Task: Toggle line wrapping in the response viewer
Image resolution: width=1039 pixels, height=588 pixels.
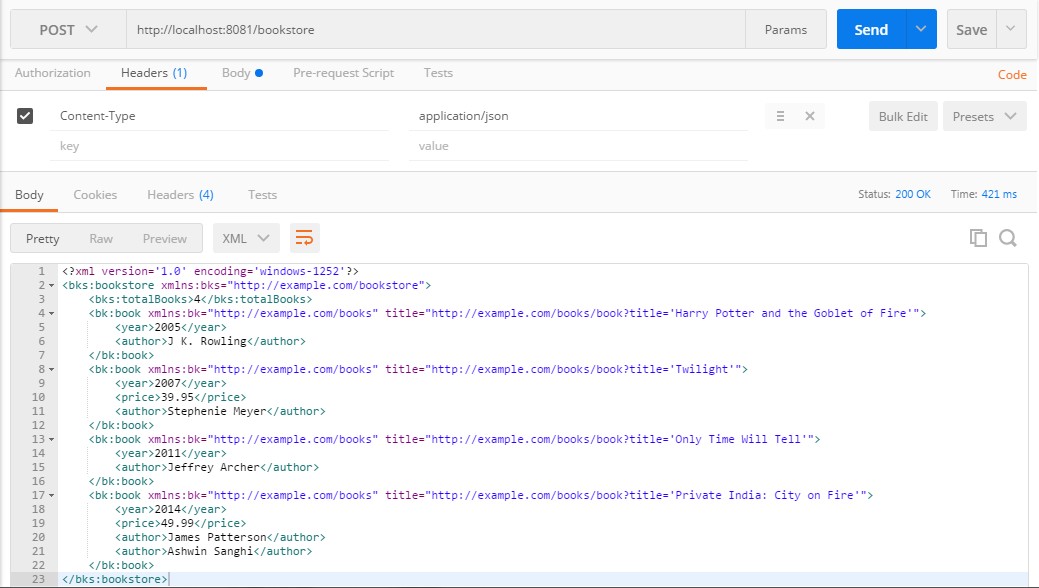Action: (305, 238)
